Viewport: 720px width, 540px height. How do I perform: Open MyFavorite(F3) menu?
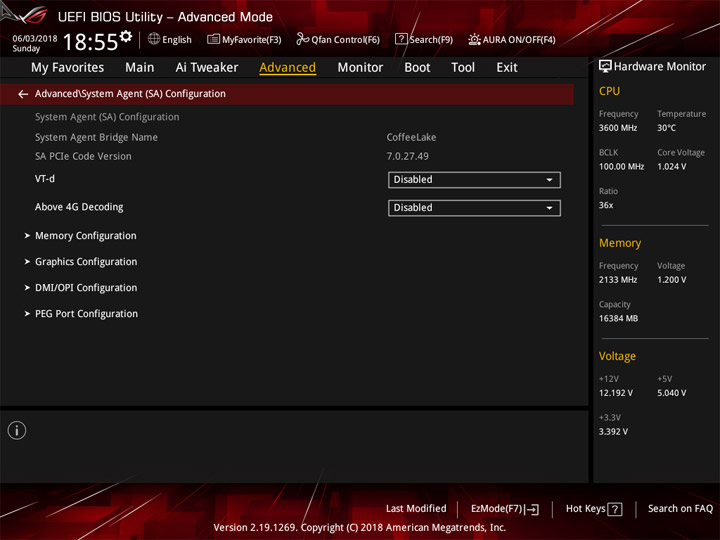tap(244, 39)
